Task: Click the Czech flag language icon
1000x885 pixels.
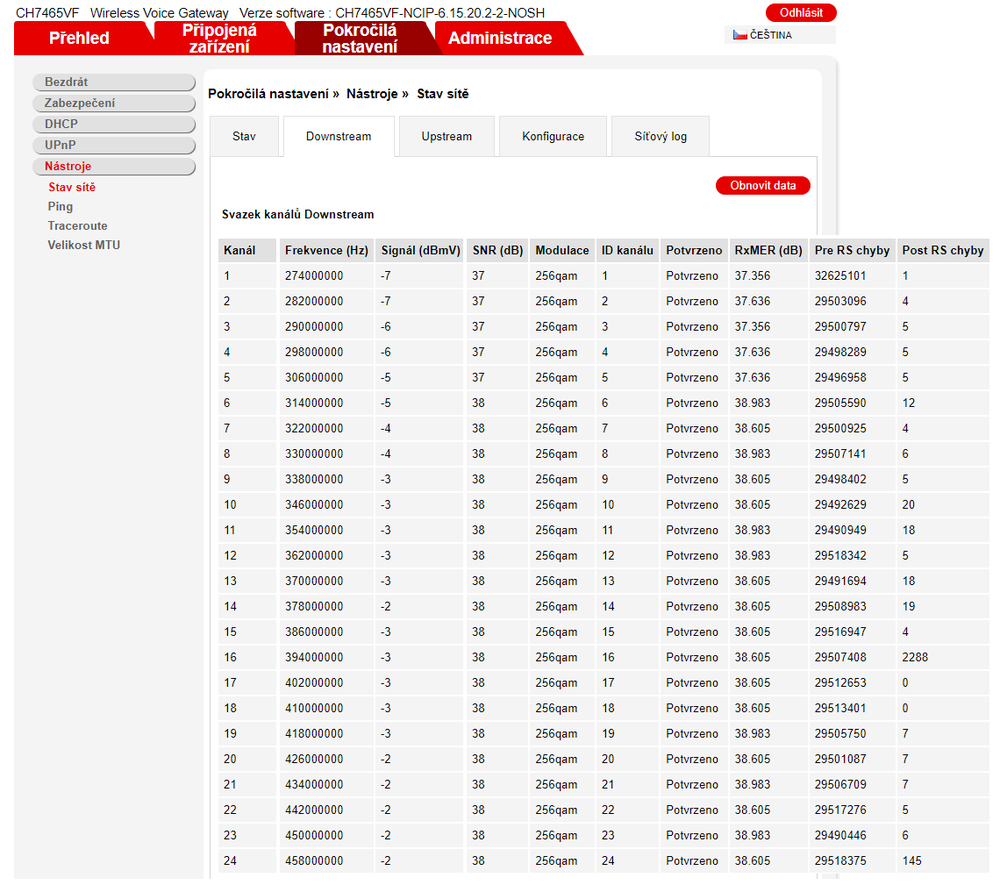Action: click(x=739, y=35)
